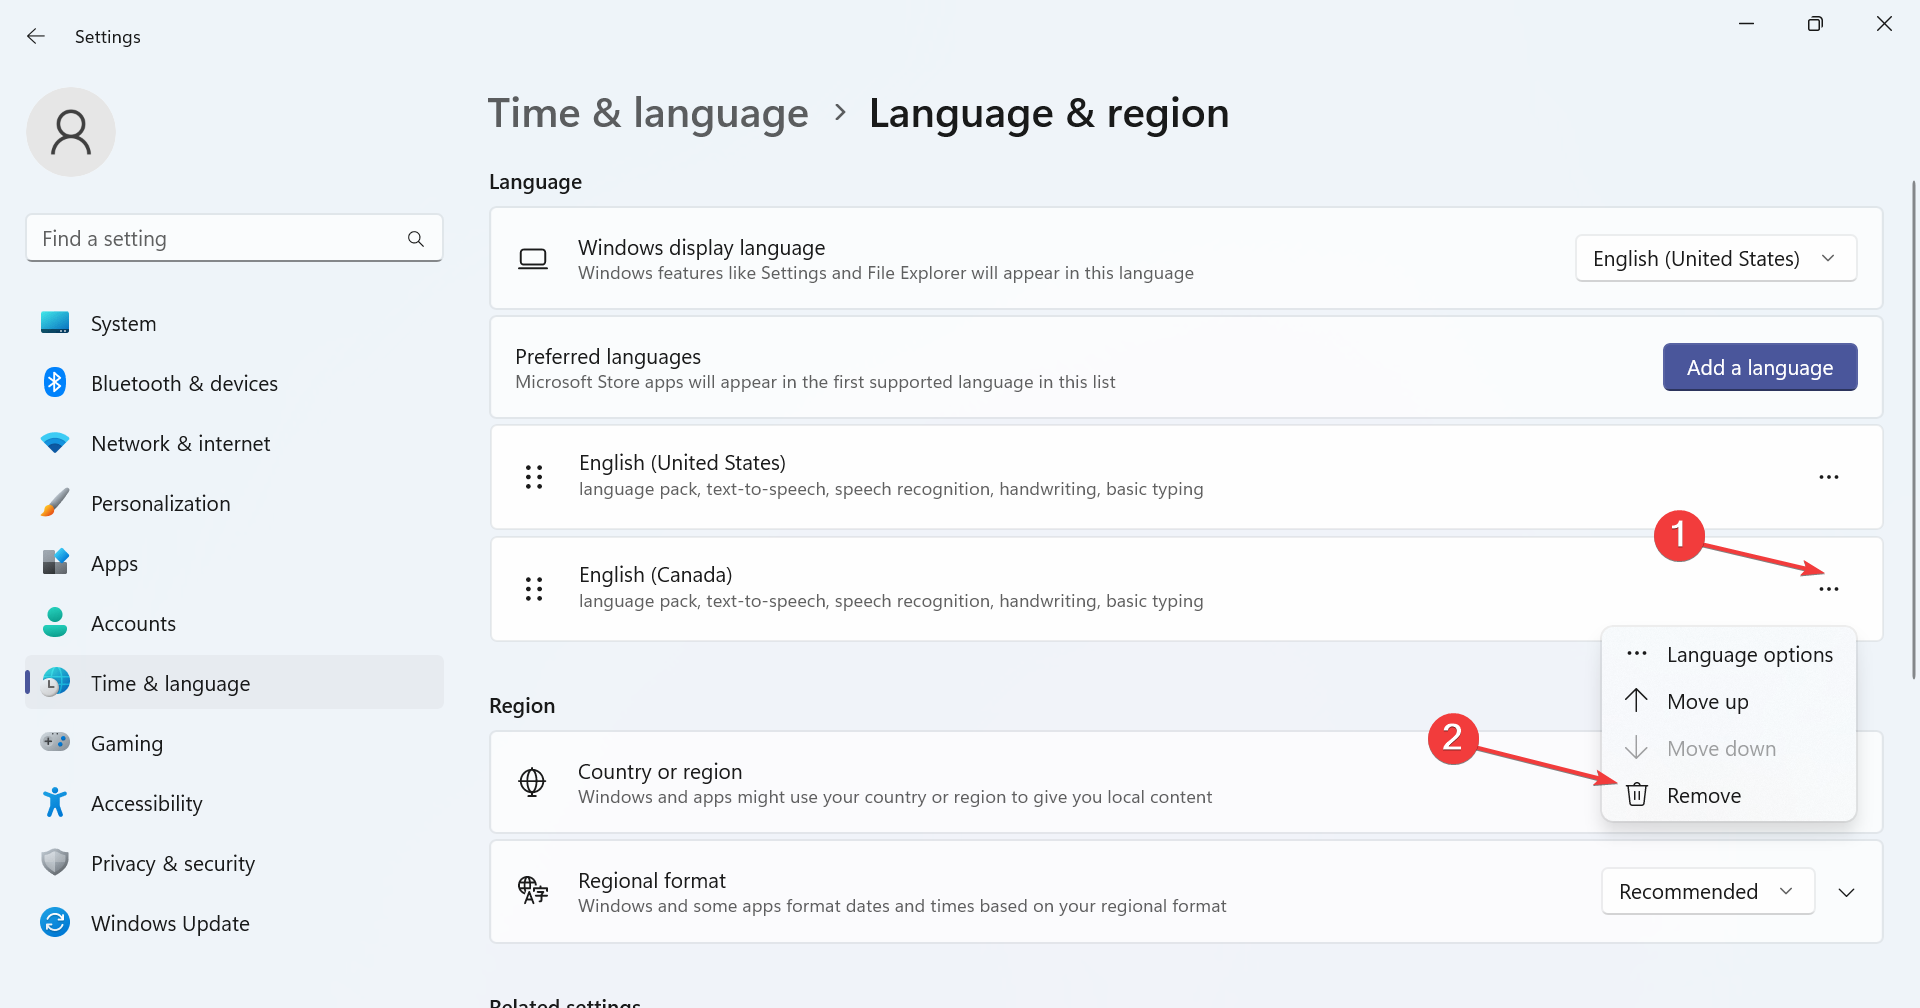Choose Move up in the context menu

point(1729,702)
